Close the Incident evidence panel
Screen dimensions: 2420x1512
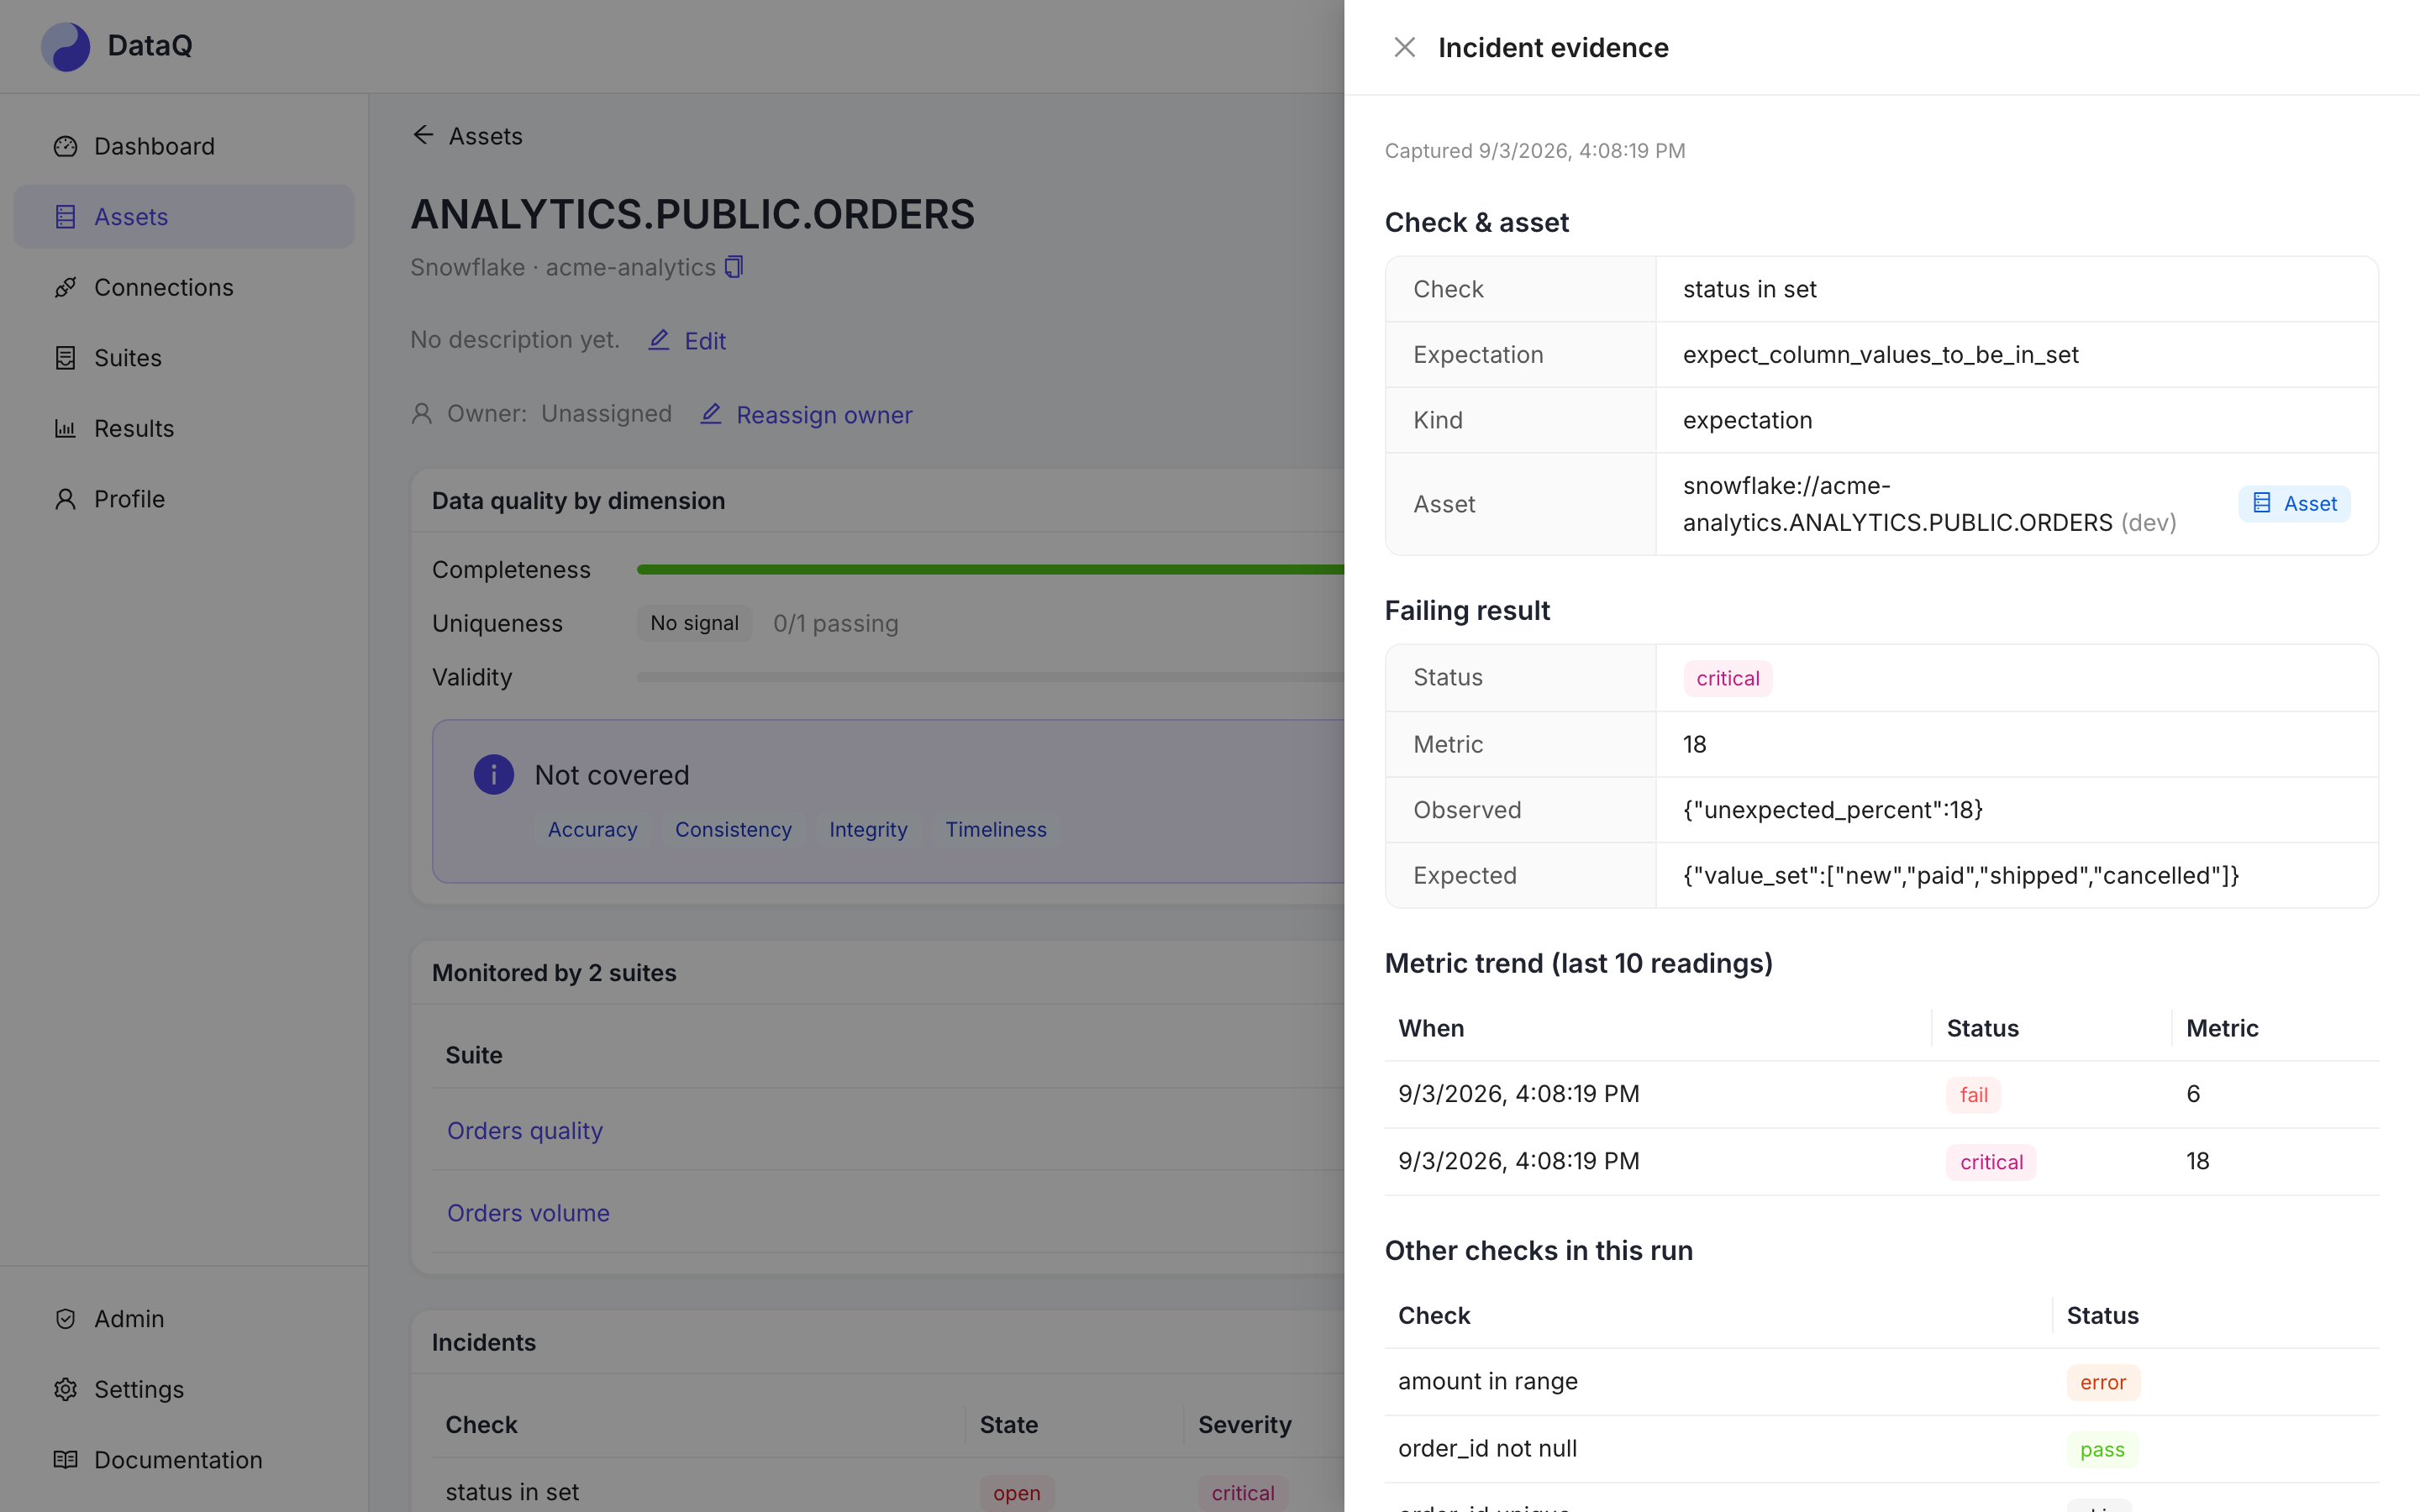click(x=1404, y=47)
